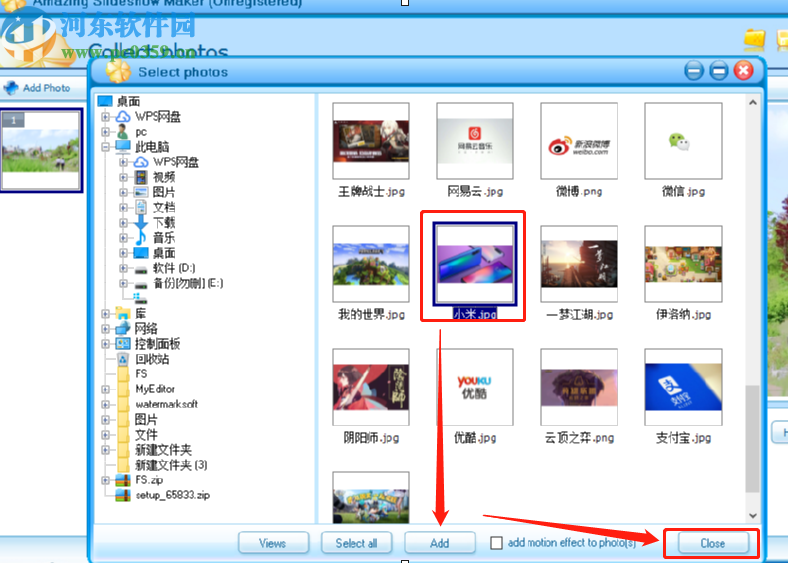The image size is (788, 563).
Task: Click the watermarksoft folder icon
Action: (123, 404)
